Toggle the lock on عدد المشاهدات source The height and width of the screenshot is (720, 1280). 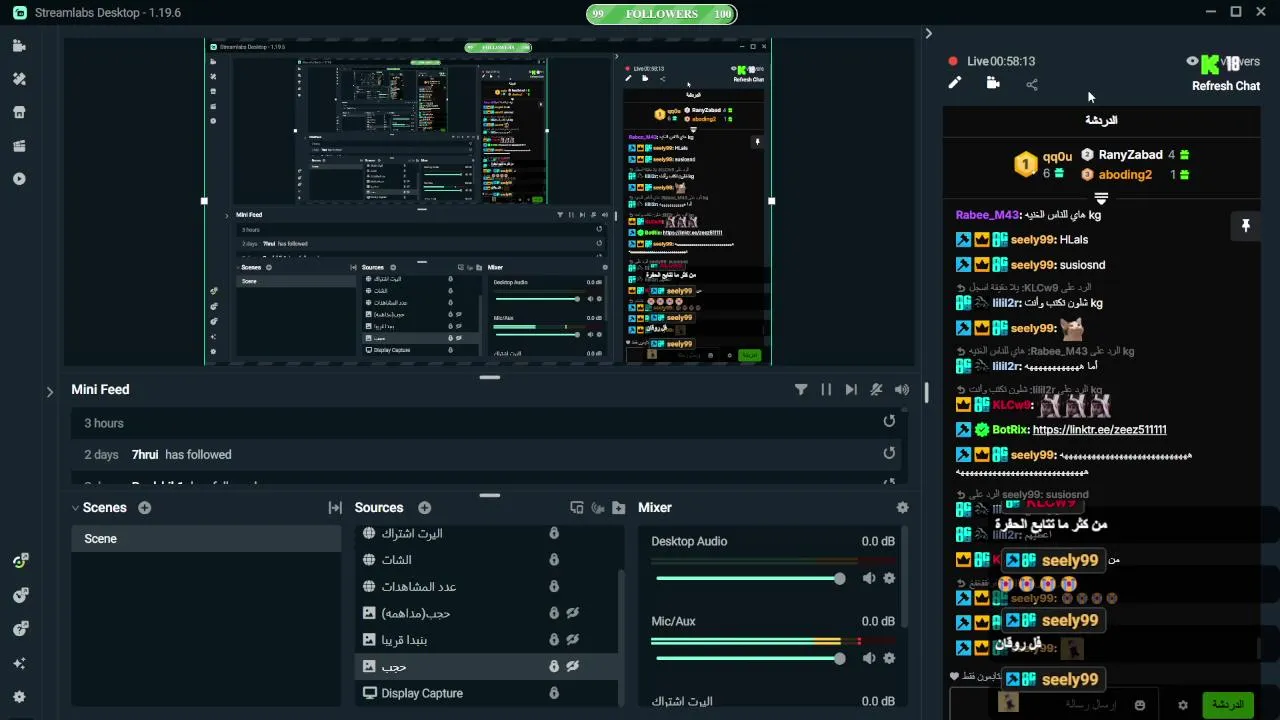(554, 586)
